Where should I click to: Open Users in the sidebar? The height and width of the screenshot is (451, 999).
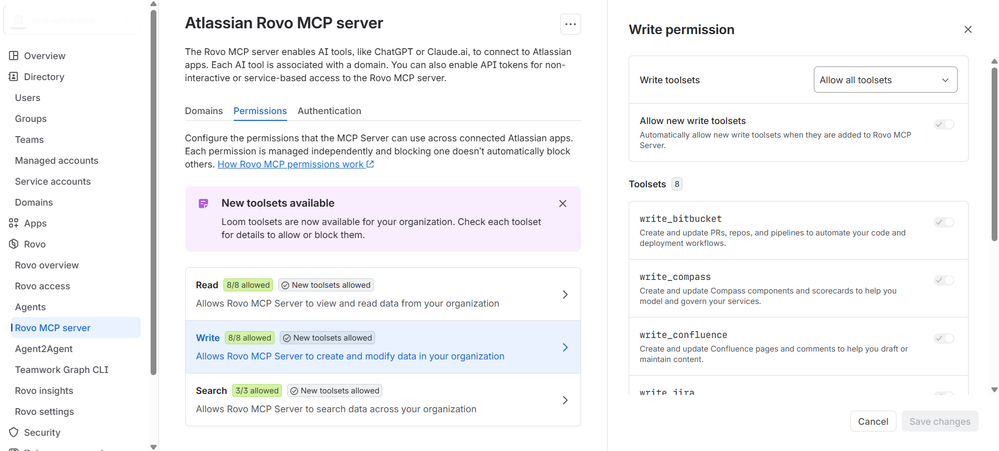[x=27, y=97]
